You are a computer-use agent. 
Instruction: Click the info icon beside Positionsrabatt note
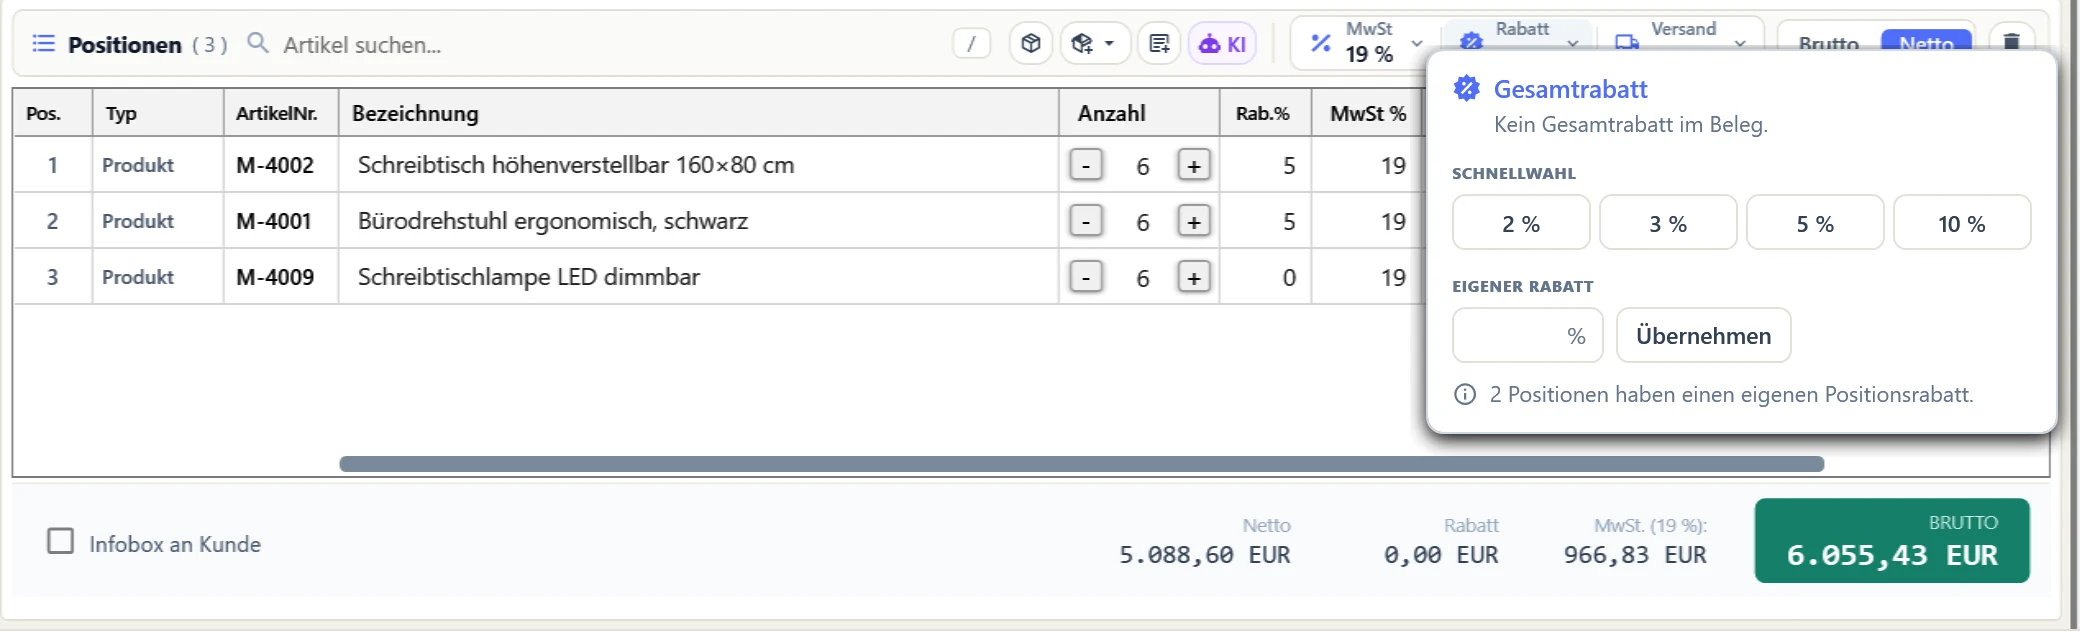(x=1465, y=394)
